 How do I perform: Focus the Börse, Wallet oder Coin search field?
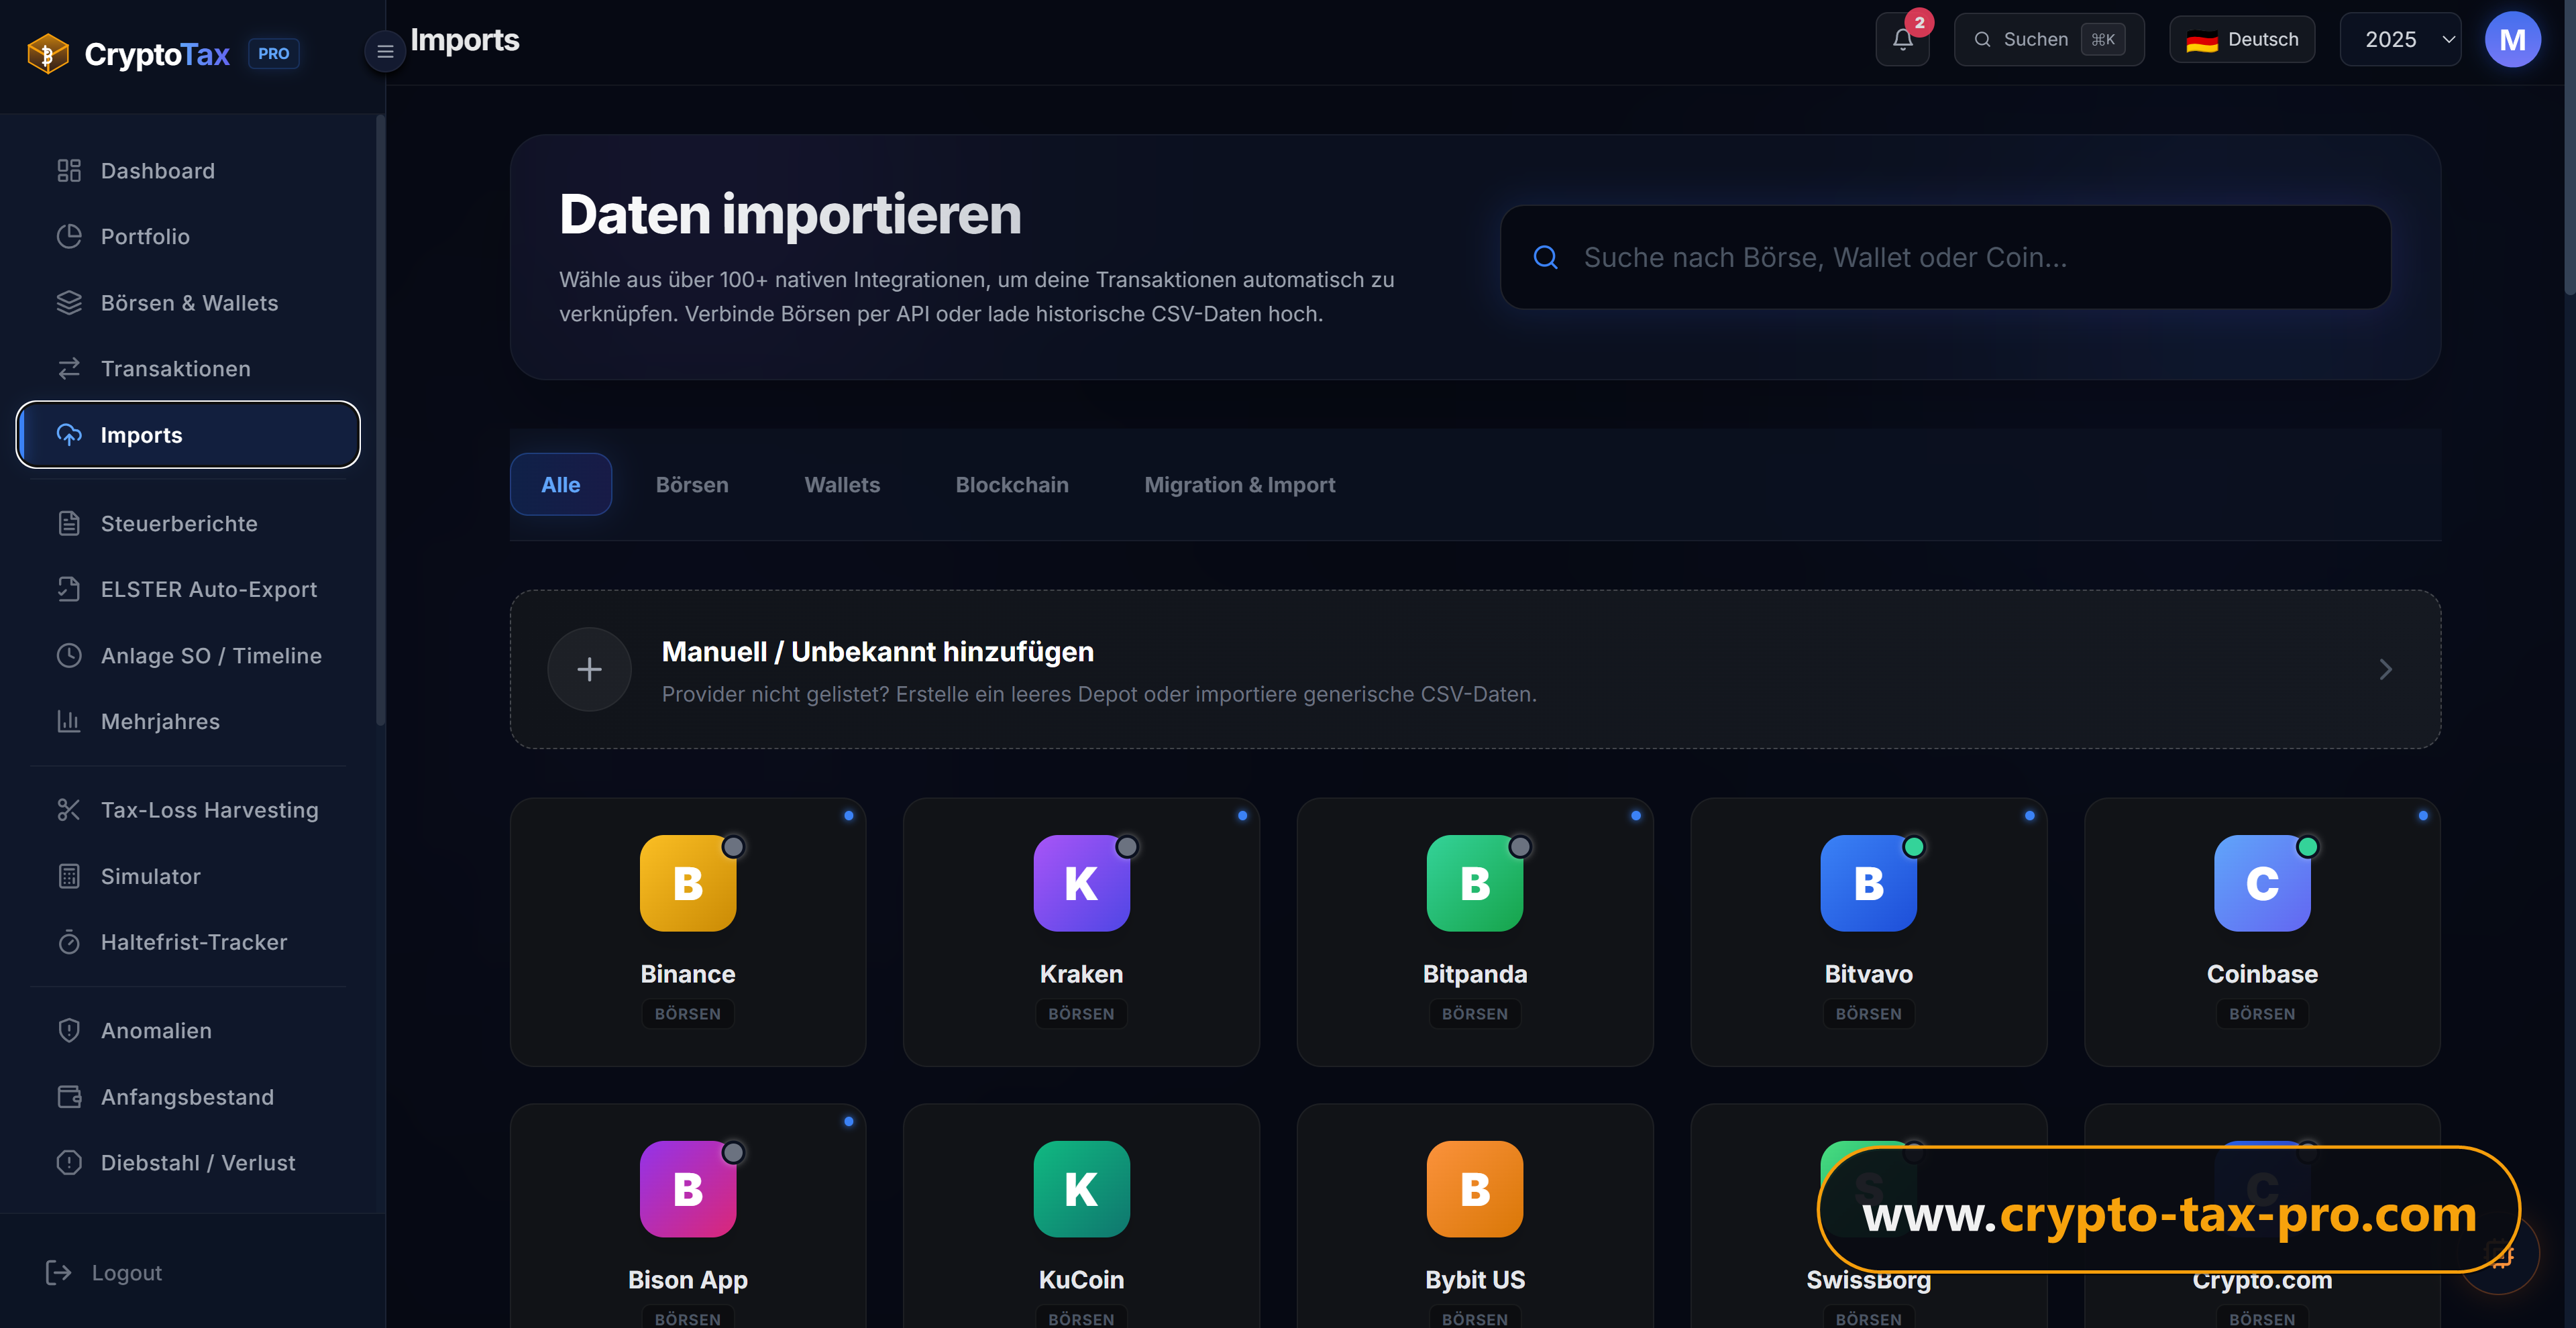click(x=1945, y=258)
